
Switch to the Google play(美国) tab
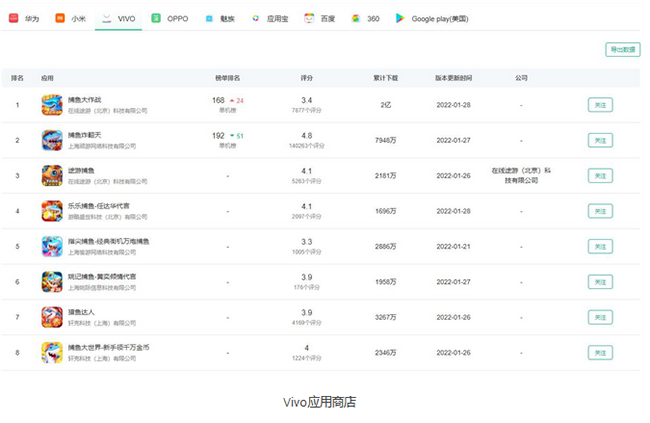(432, 19)
